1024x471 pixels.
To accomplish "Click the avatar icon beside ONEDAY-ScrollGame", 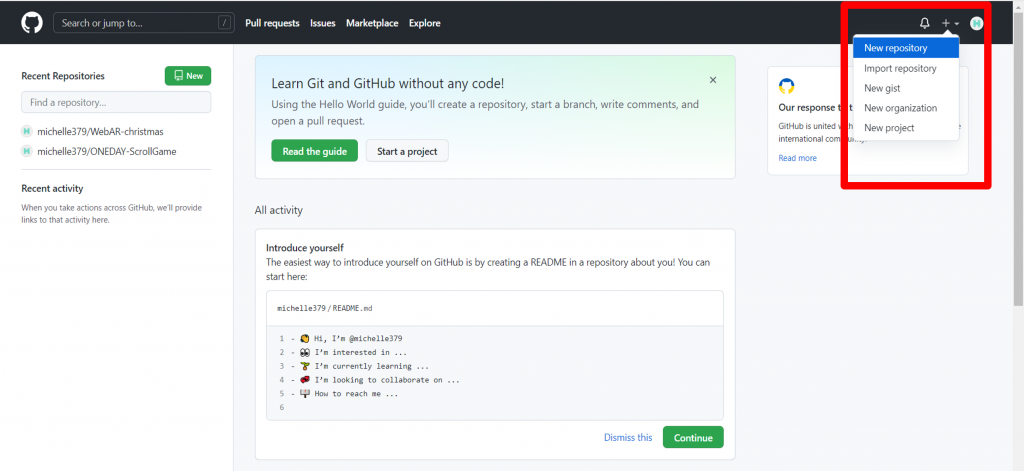I will 27,152.
